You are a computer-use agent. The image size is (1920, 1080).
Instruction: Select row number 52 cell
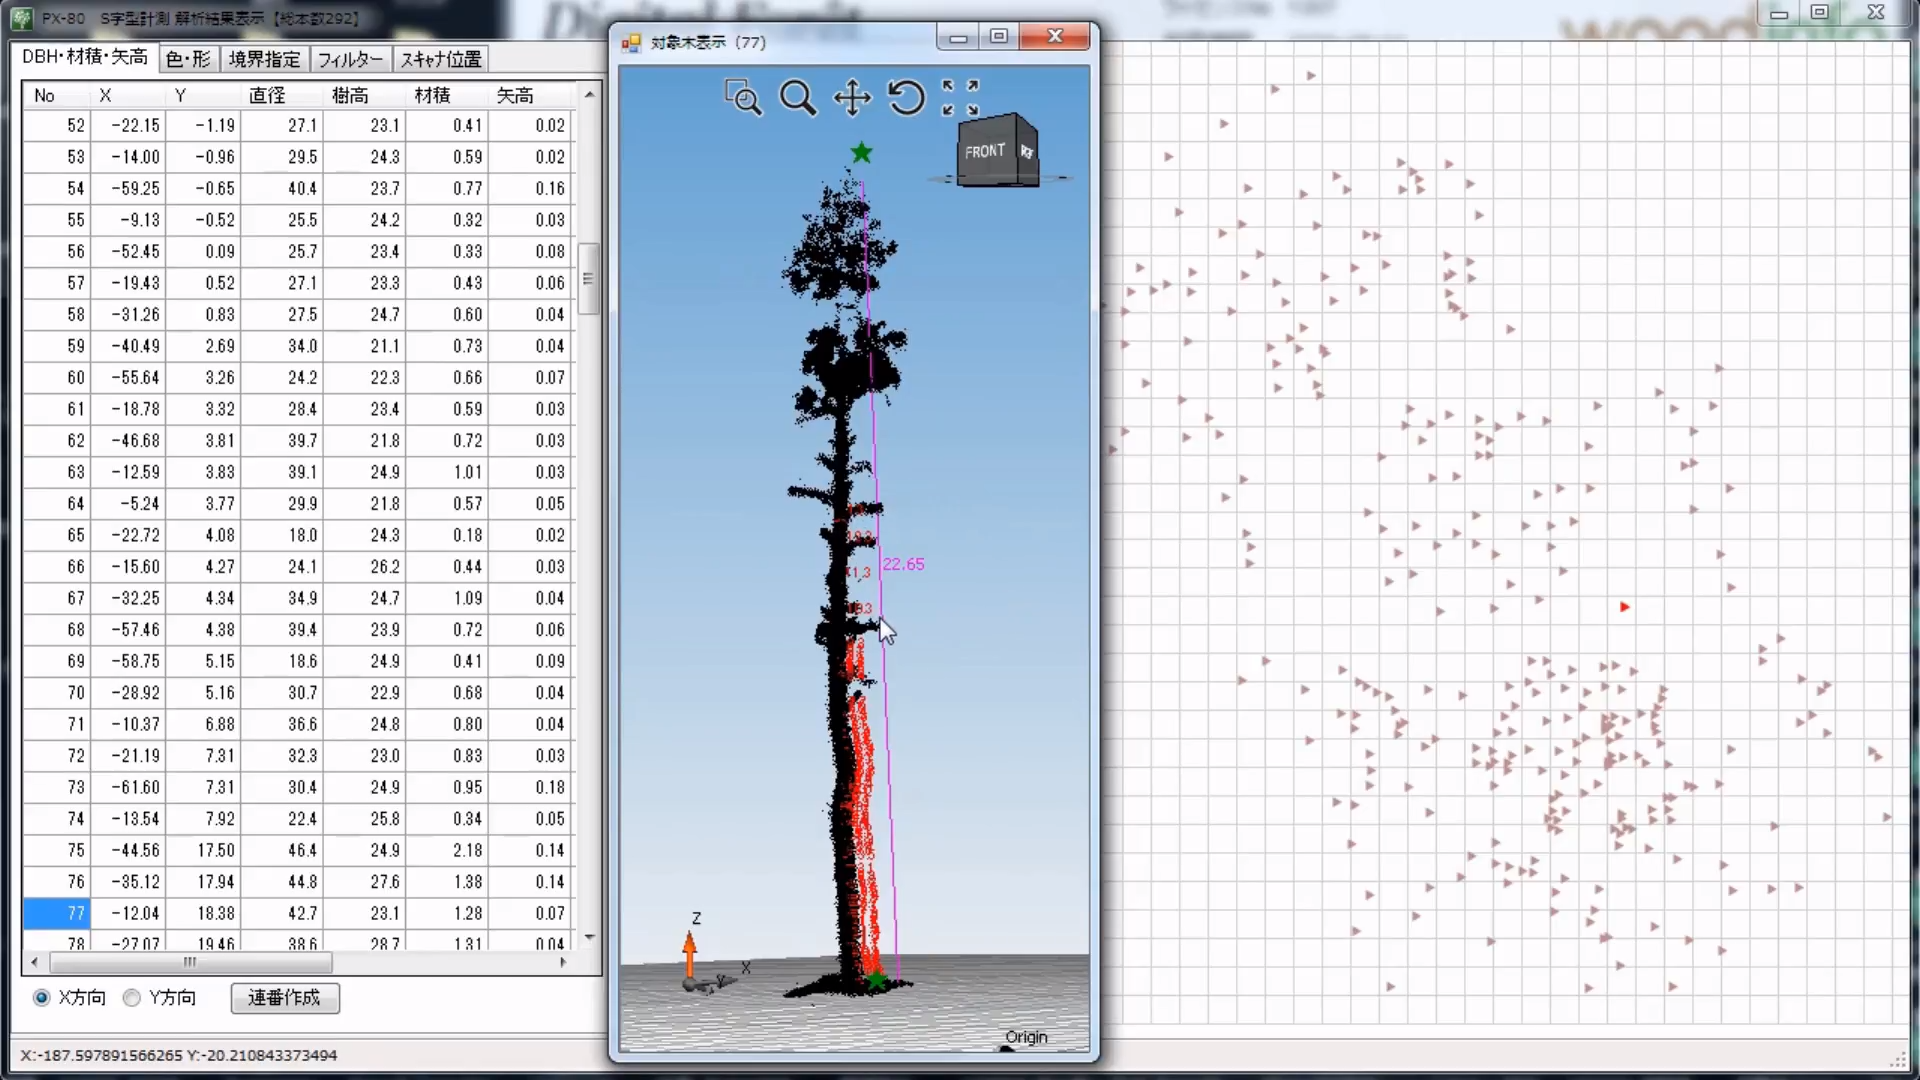[x=57, y=125]
